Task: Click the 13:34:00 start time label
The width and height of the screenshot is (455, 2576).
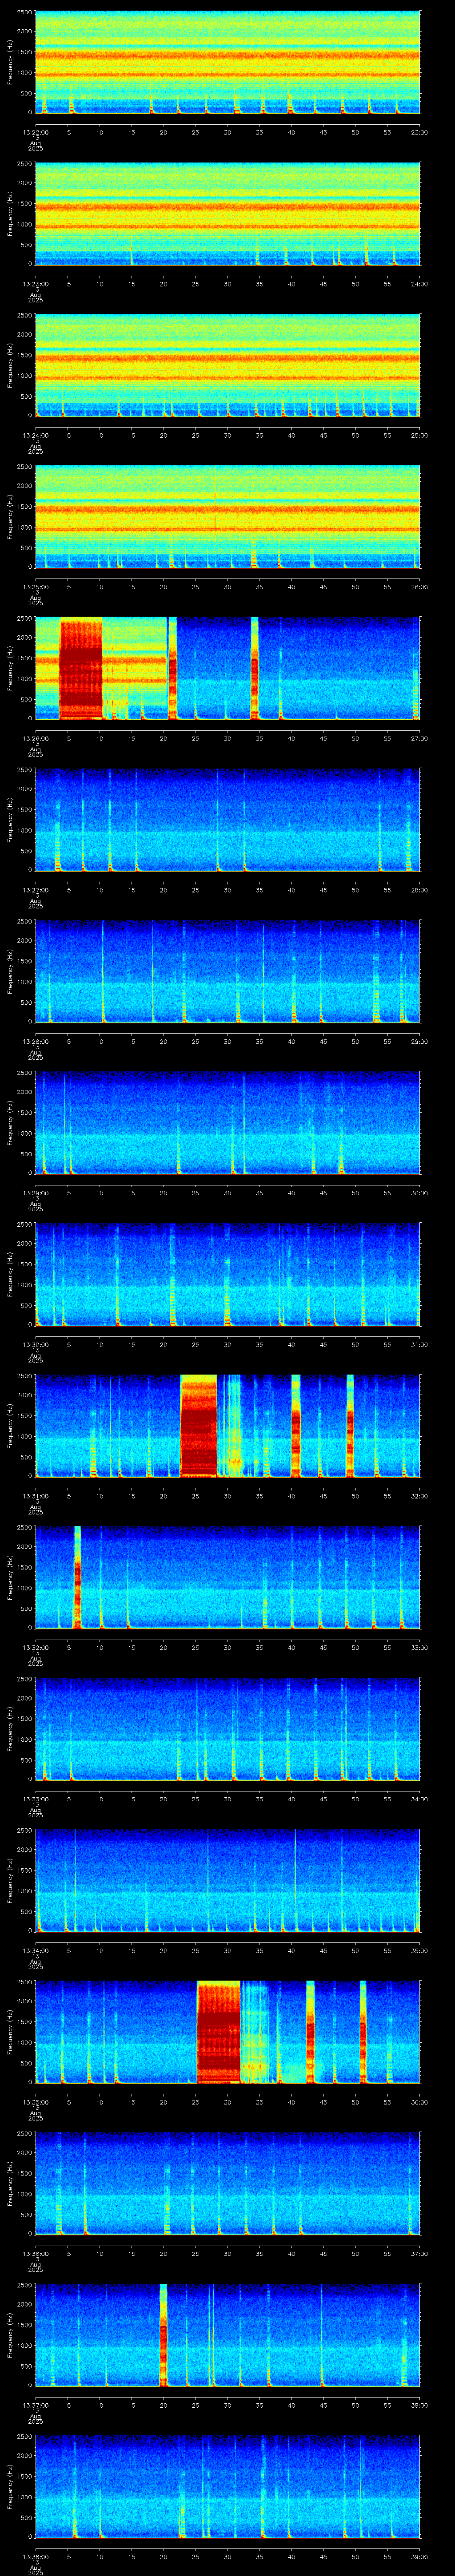Action: coord(35,1951)
